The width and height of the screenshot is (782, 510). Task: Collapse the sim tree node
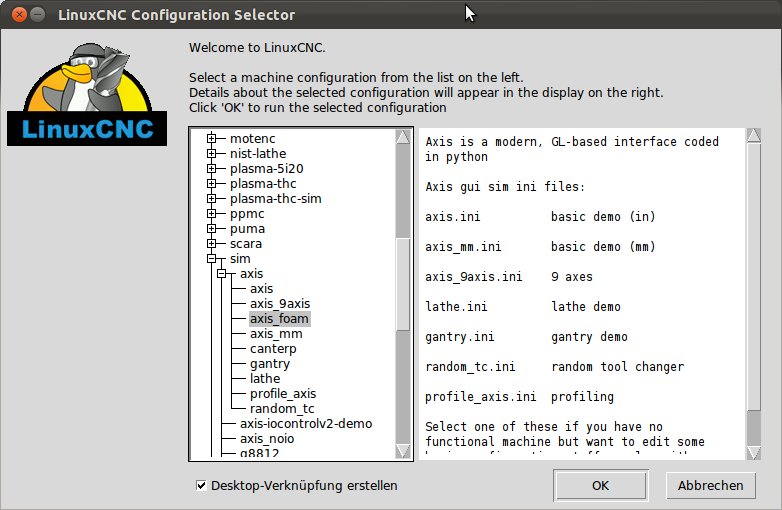pyautogui.click(x=211, y=258)
